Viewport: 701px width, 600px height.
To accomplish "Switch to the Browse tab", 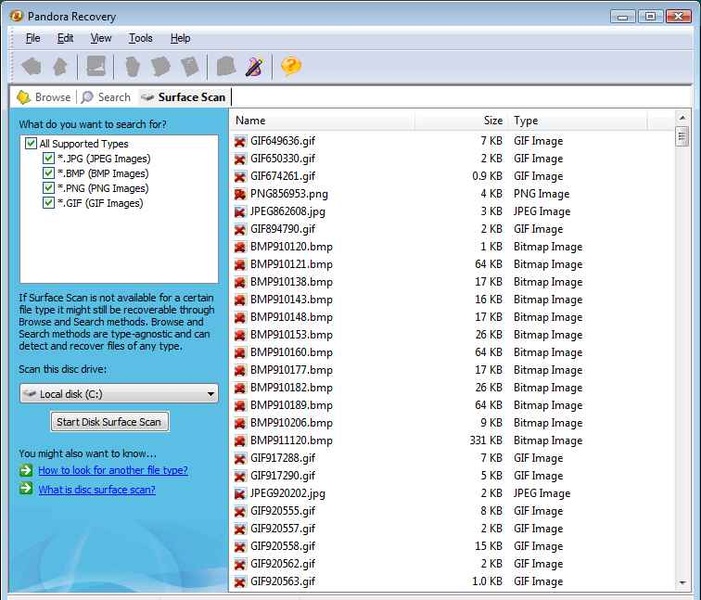I will (44, 97).
